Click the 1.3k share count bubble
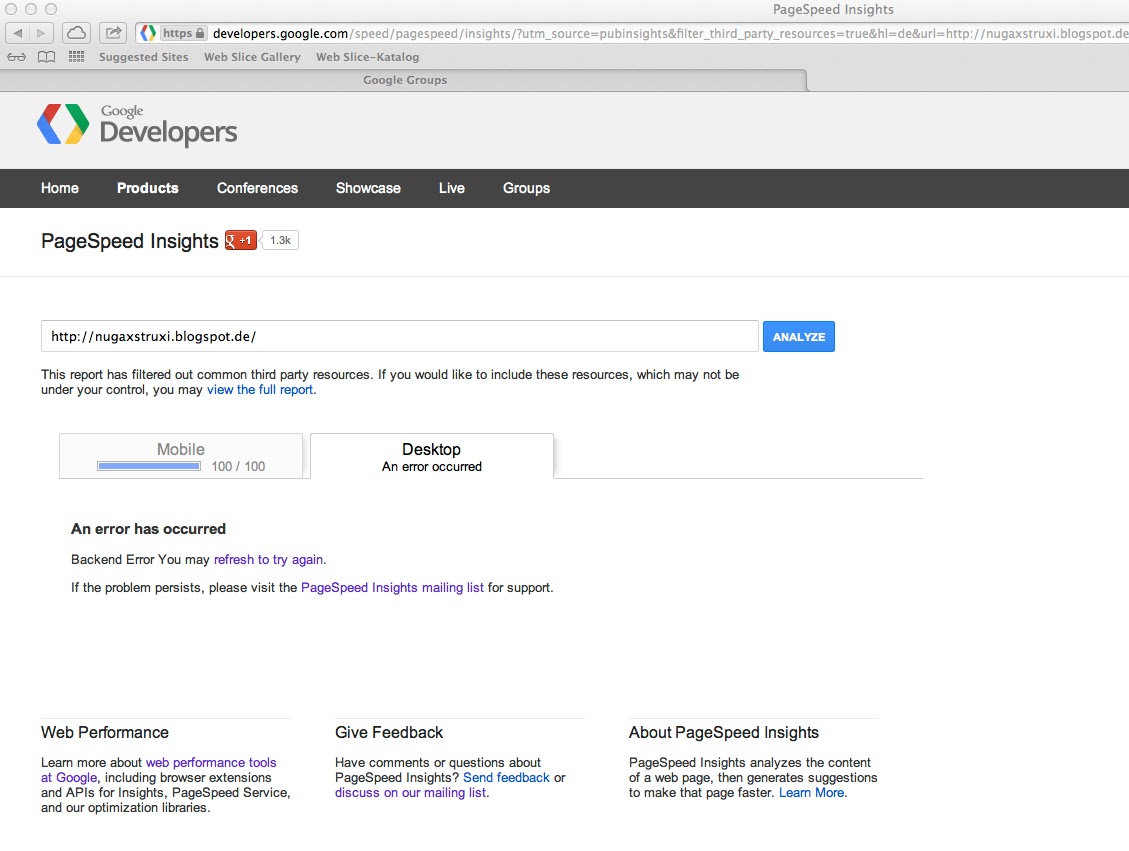This screenshot has height=851, width=1129. pos(280,240)
